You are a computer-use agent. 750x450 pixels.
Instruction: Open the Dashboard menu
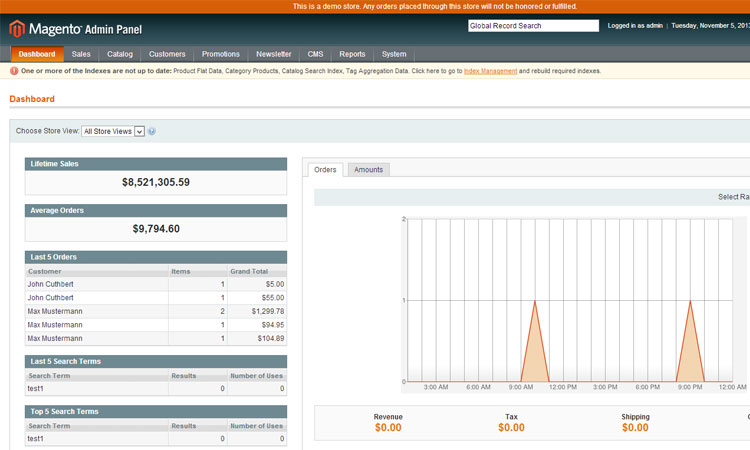(37, 54)
